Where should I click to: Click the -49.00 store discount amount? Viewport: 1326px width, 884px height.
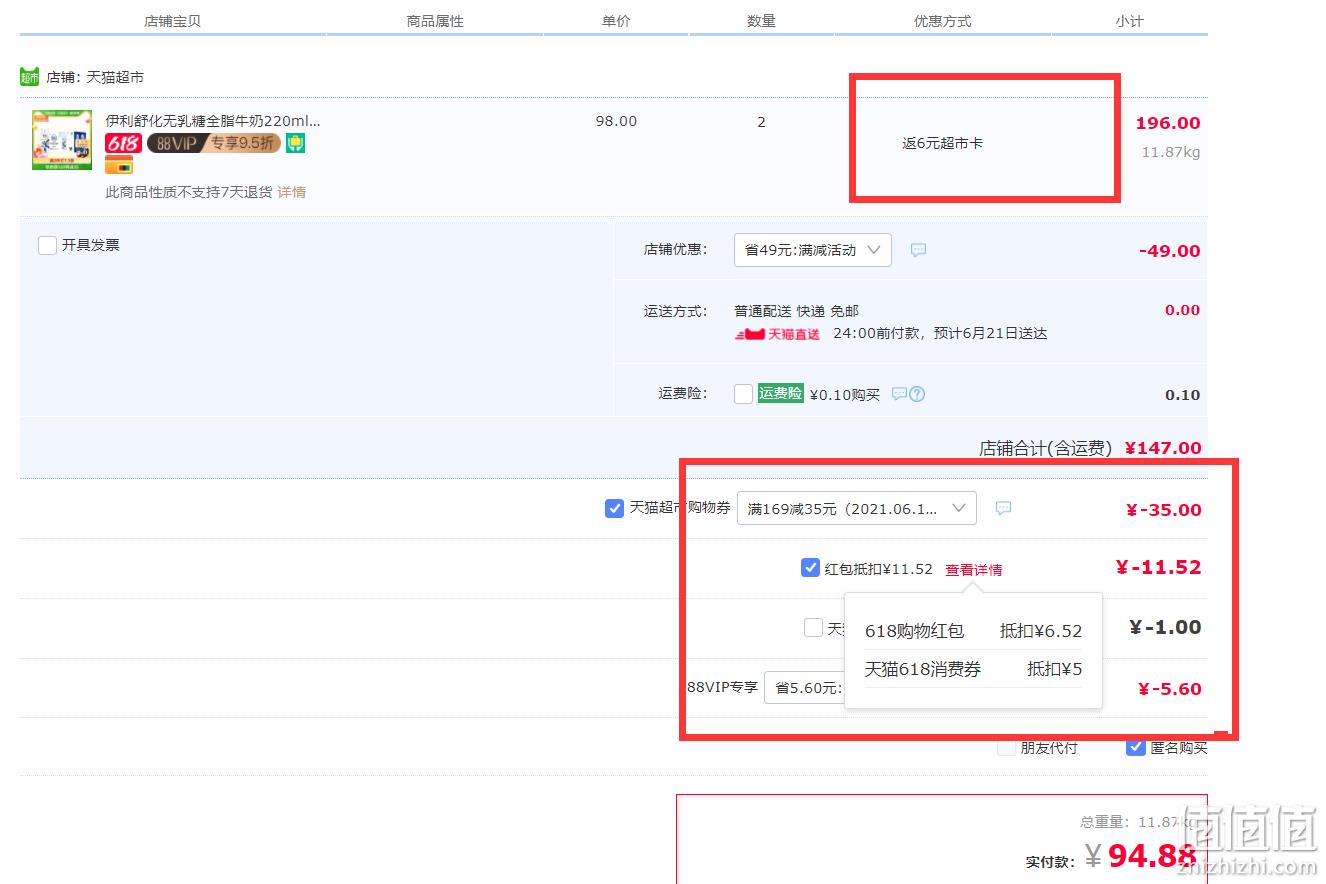pos(1169,251)
